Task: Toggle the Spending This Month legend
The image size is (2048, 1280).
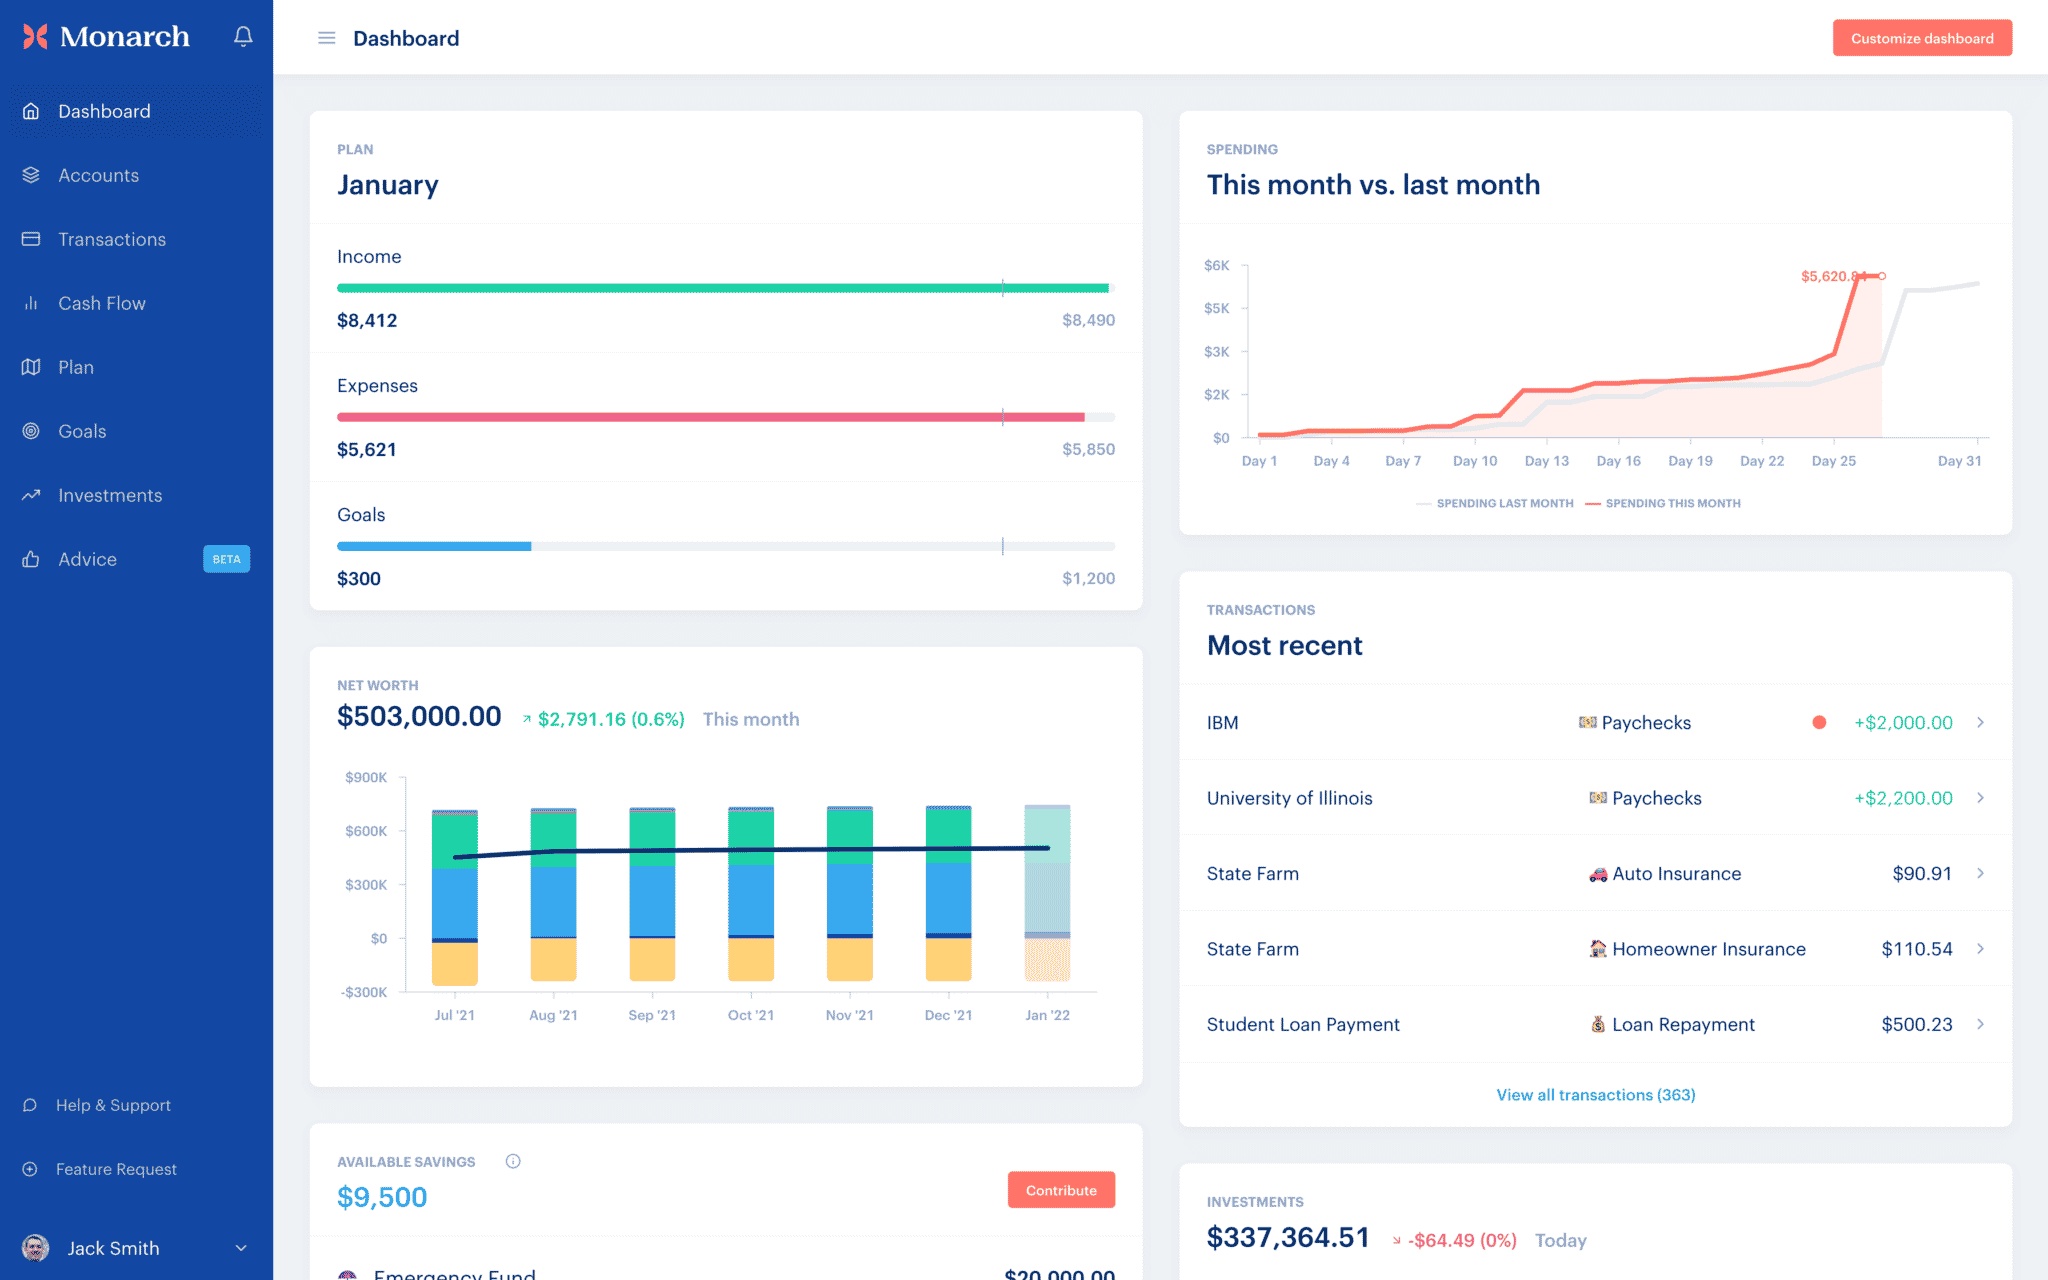Action: [x=1663, y=503]
